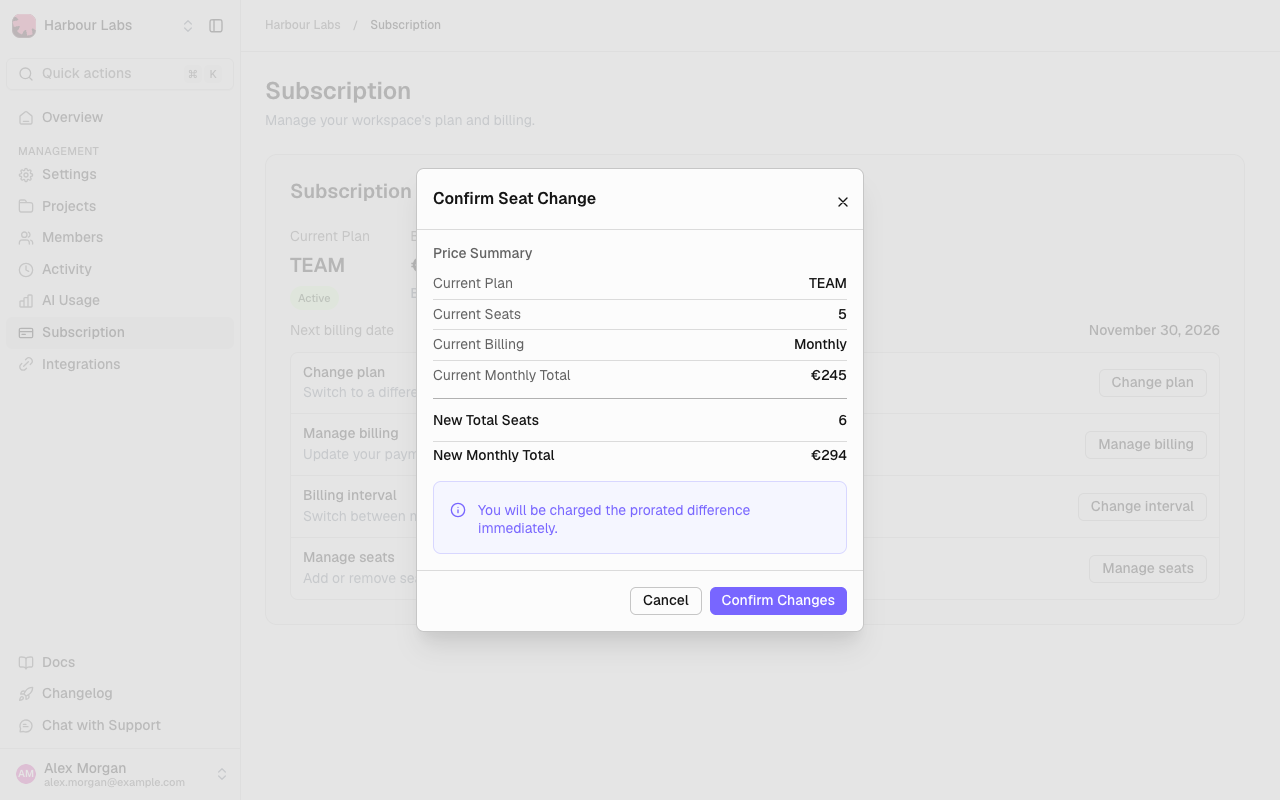
Task: Click the info icon in the proration notice
Action: point(458,510)
